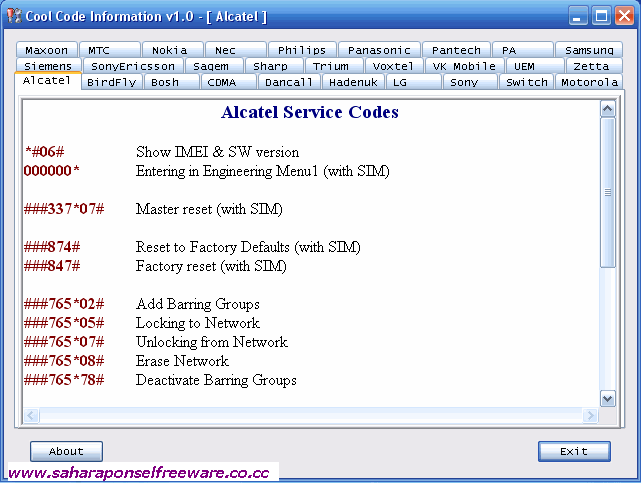Switch to the Switch tab
Viewport: 641px width, 483px height.
[527, 82]
